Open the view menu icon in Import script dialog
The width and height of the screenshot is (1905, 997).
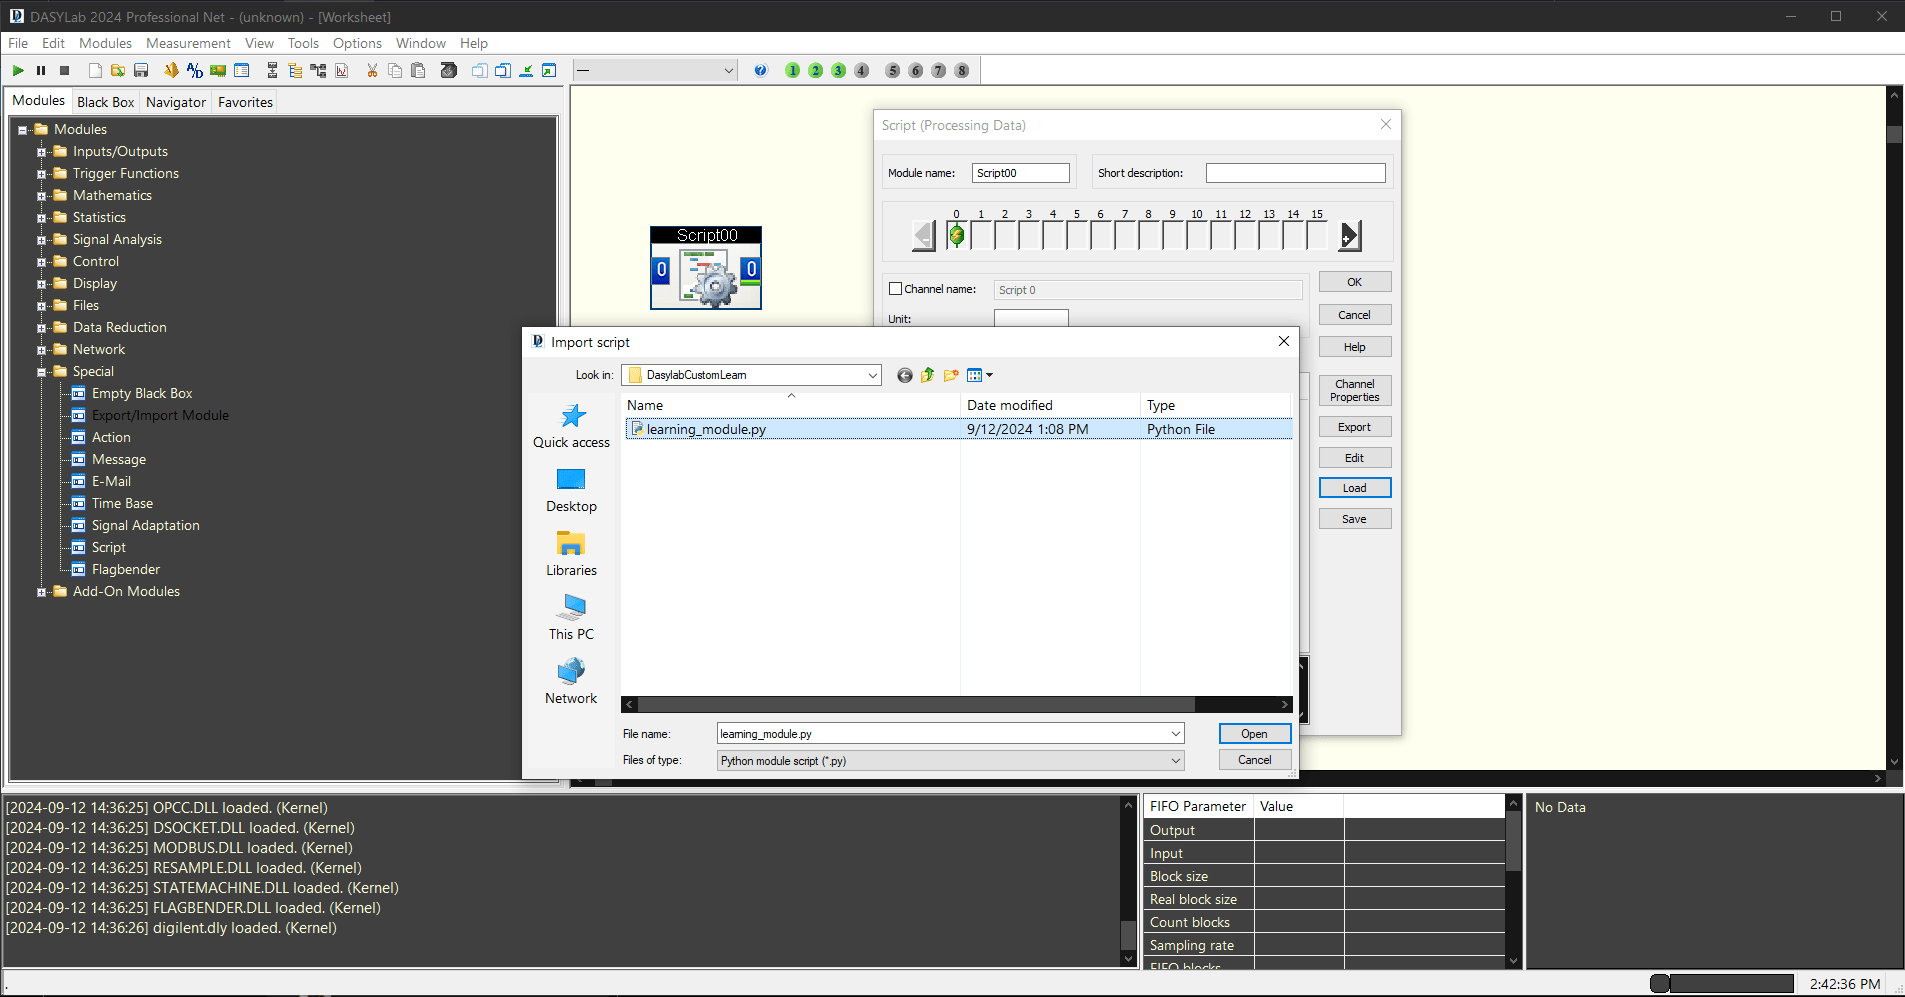[980, 375]
